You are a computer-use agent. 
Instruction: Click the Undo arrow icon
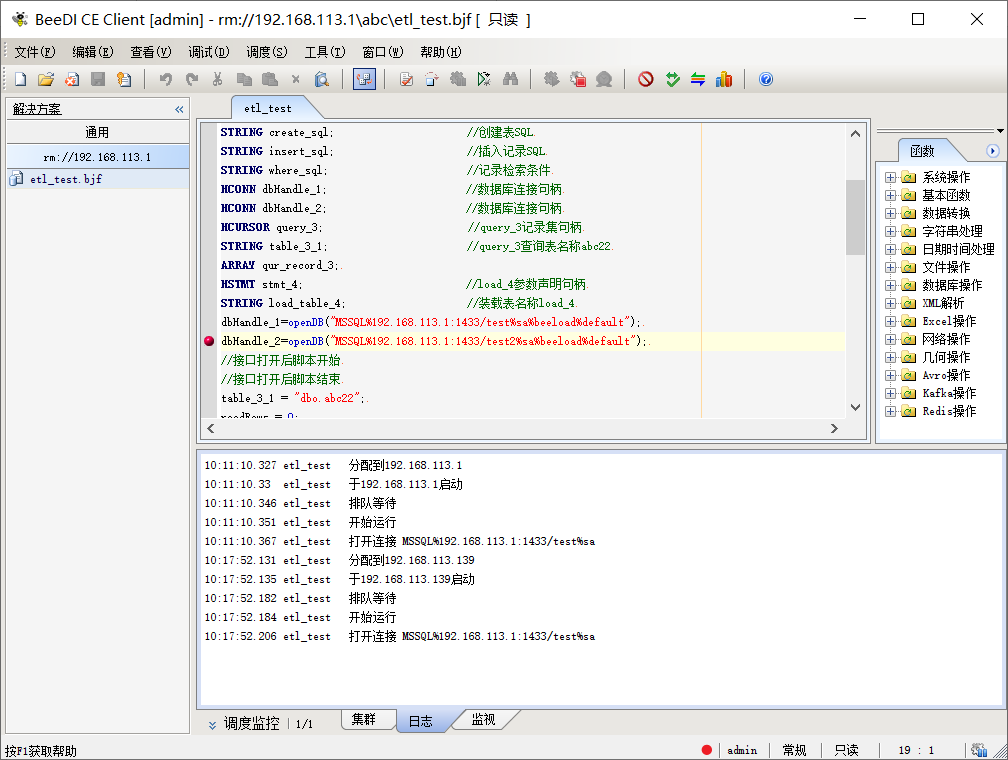click(166, 79)
